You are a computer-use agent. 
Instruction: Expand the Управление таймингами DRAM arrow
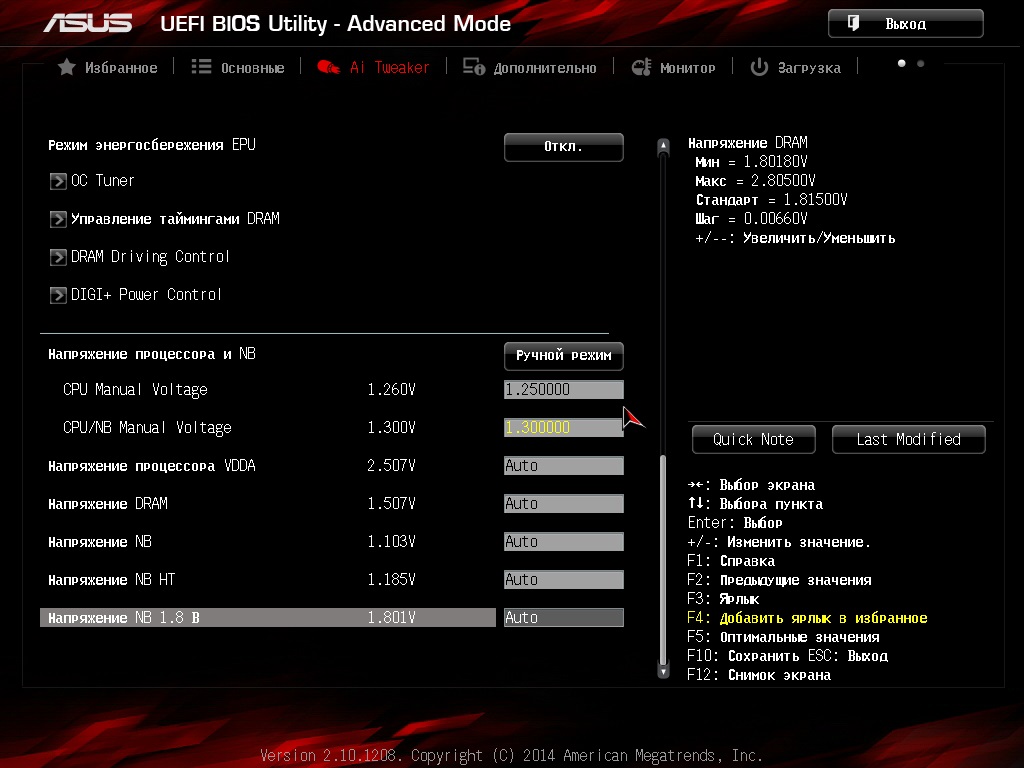point(58,219)
